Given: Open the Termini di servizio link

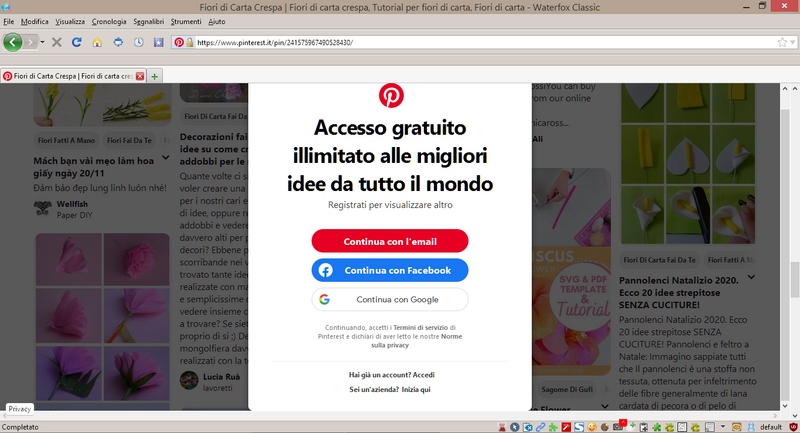Looking at the screenshot, I should pyautogui.click(x=420, y=327).
